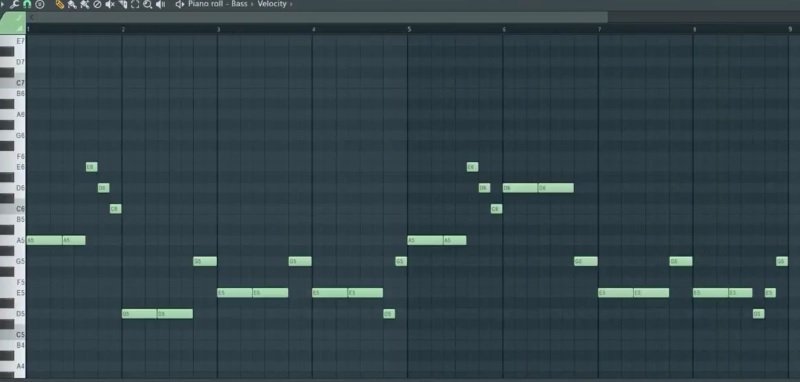Click bar 5 on the timeline ruler
This screenshot has width=800, height=382.
point(409,30)
